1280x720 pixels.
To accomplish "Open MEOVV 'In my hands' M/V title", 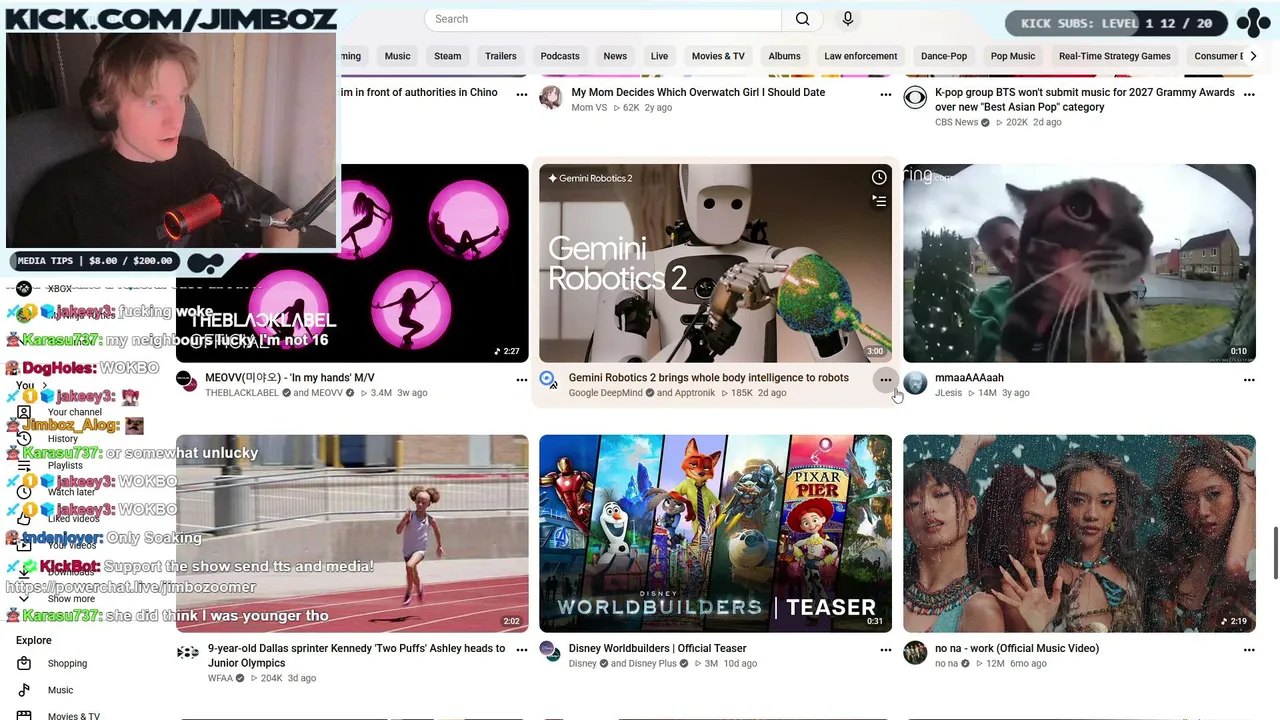I will (x=290, y=378).
